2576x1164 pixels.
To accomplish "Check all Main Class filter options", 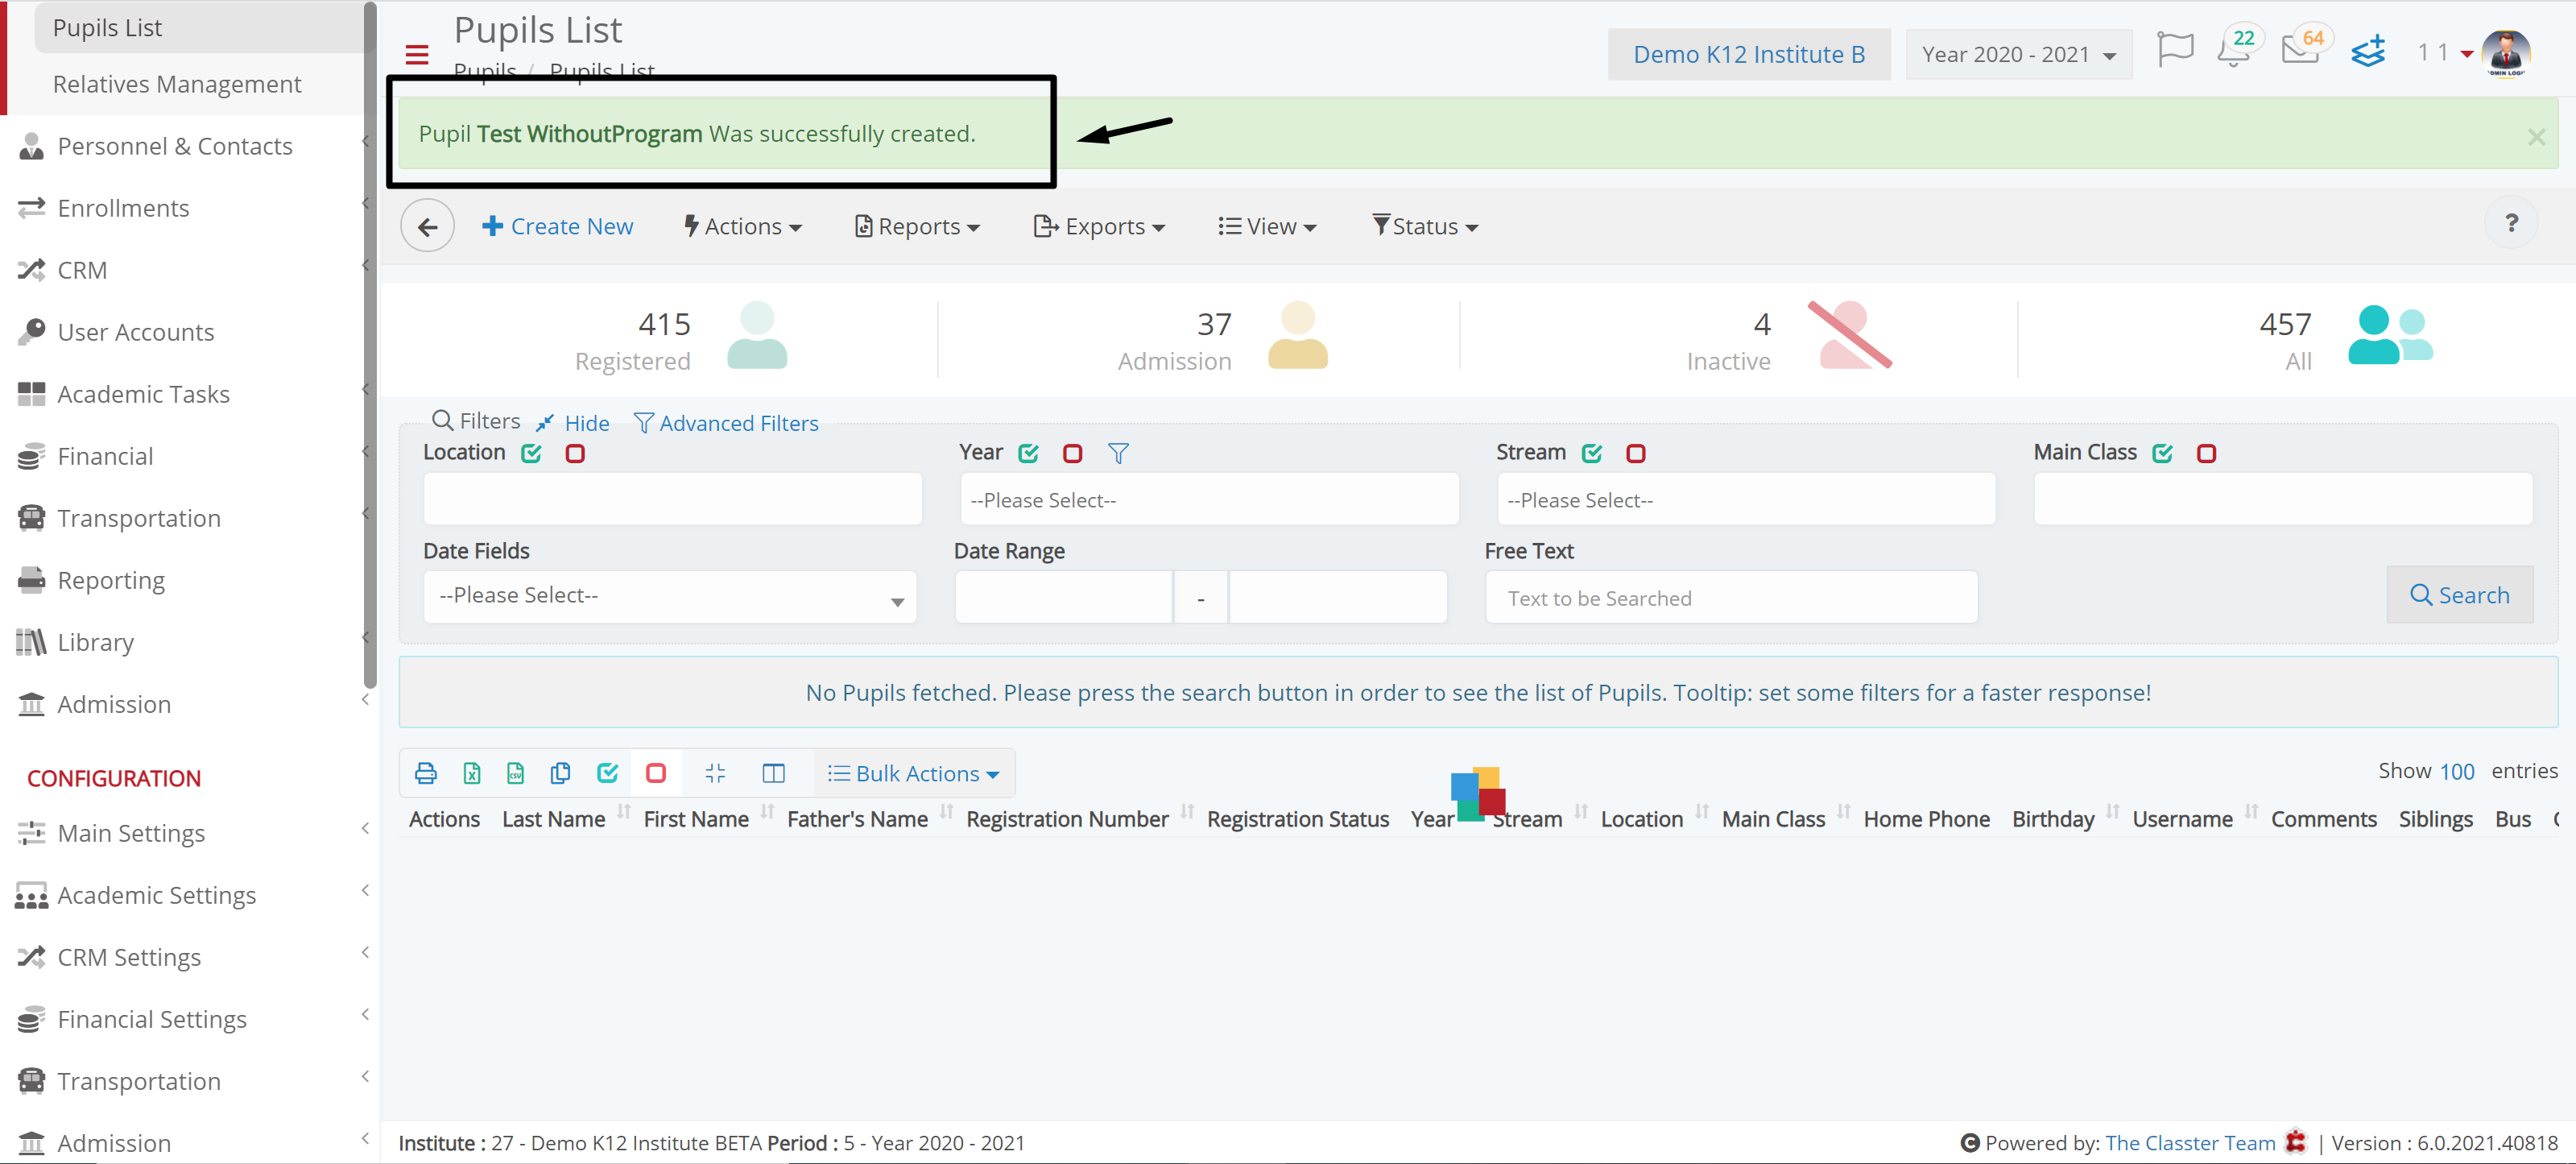I will [x=2162, y=453].
